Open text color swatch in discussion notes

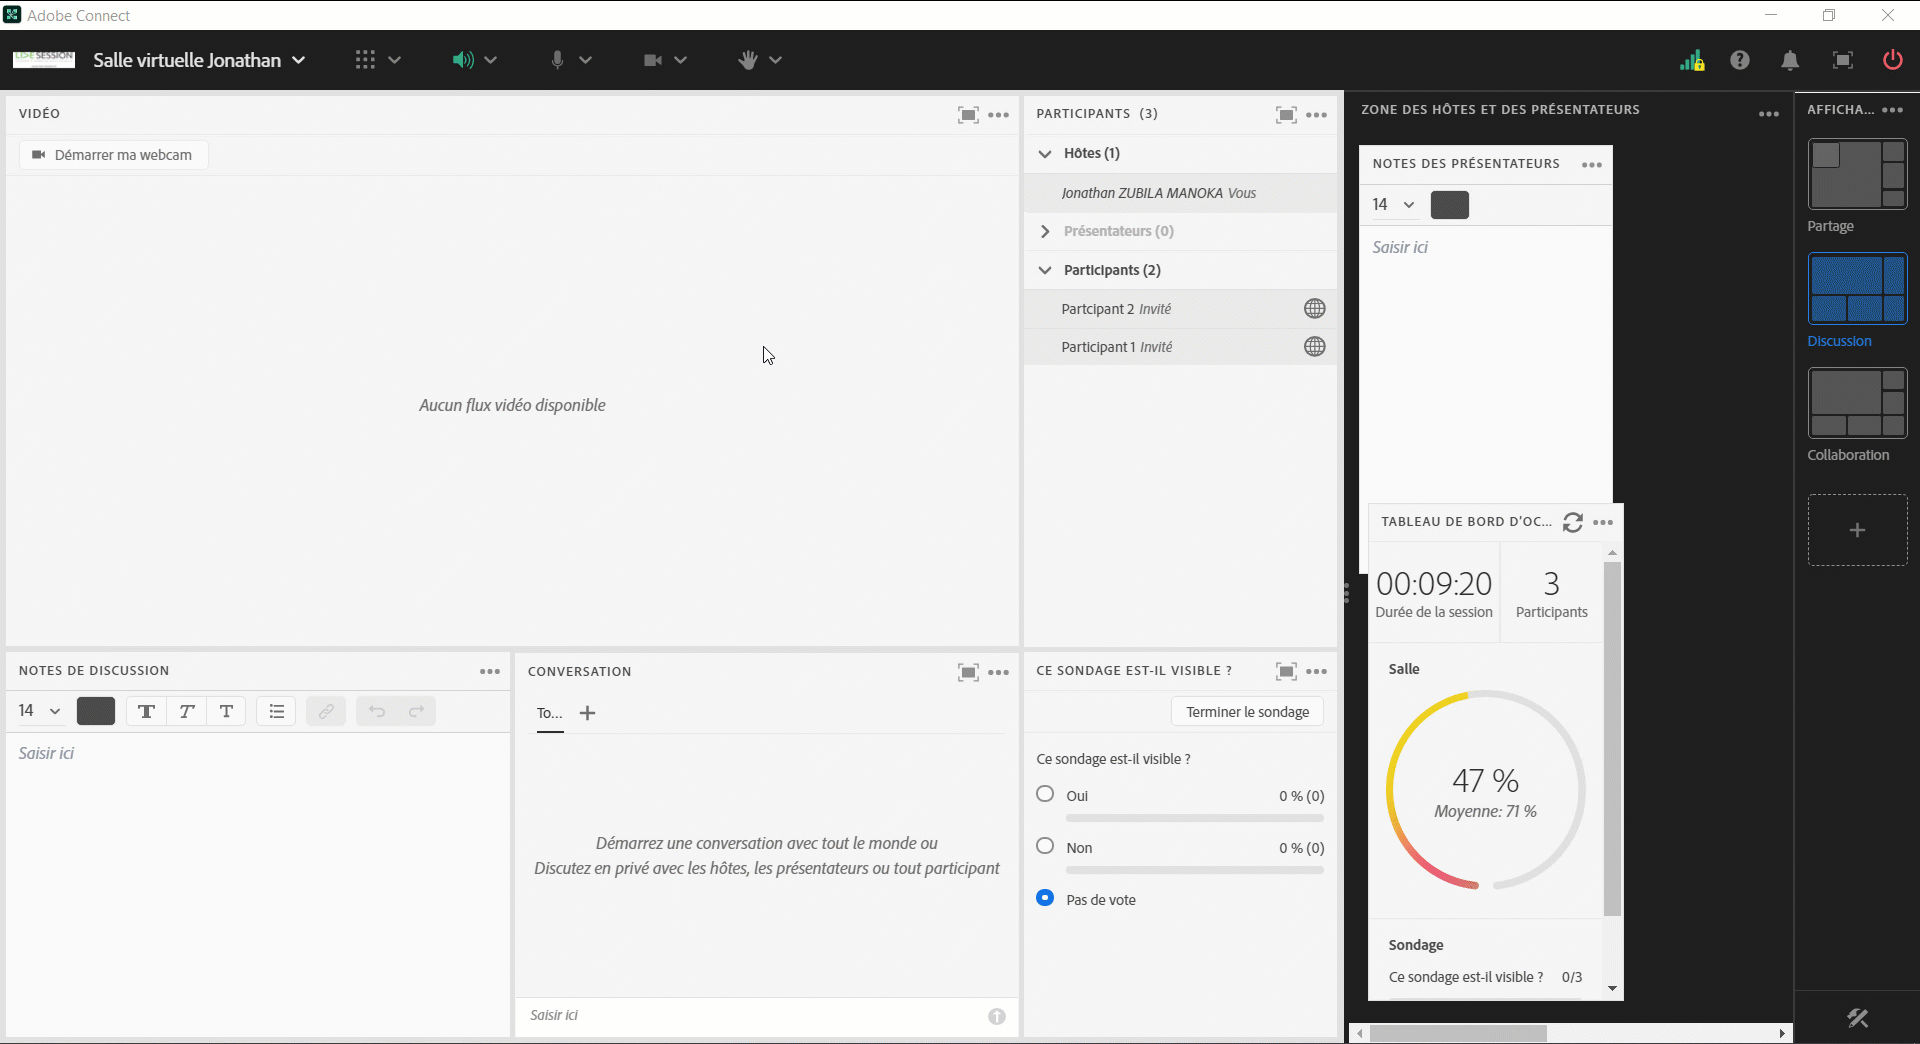coord(96,711)
